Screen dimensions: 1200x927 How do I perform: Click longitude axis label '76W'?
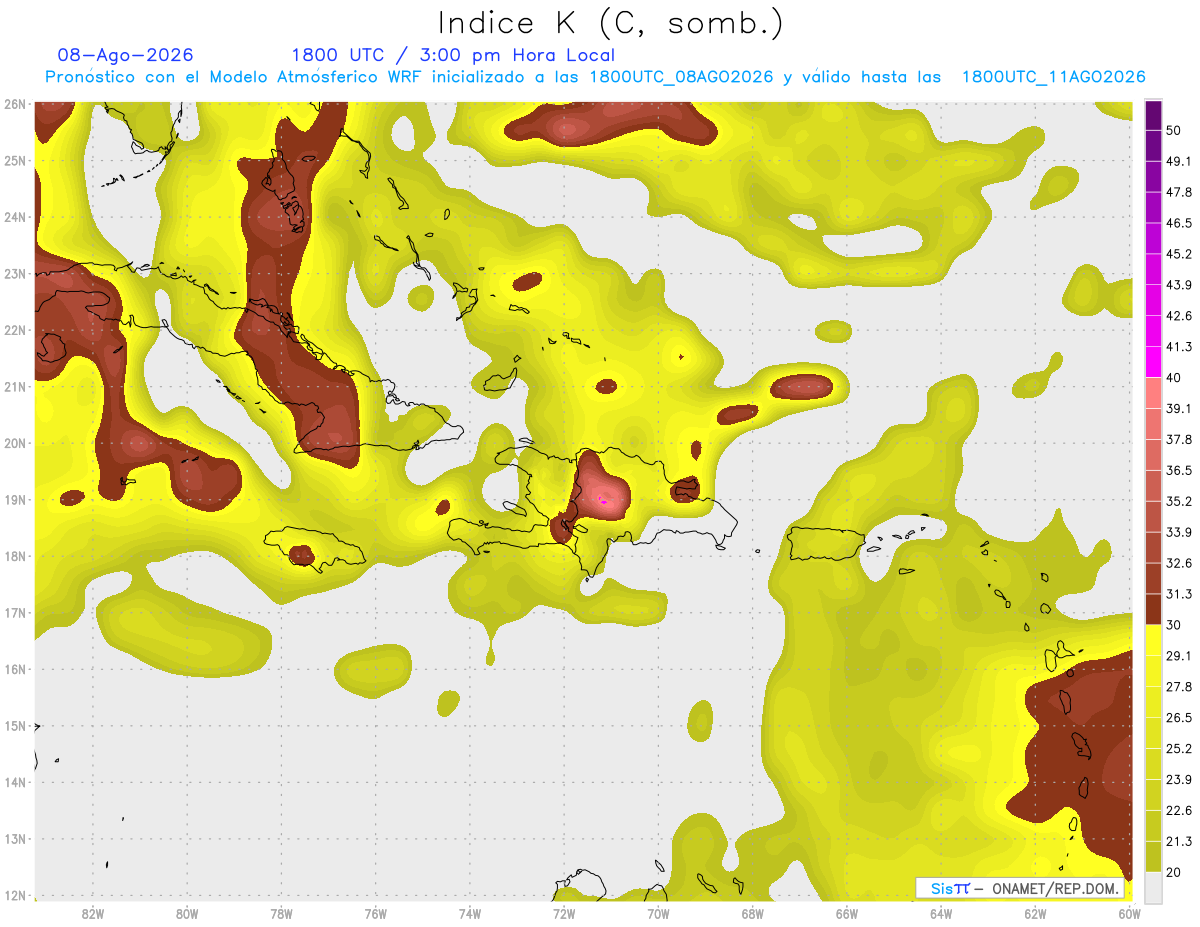376,914
